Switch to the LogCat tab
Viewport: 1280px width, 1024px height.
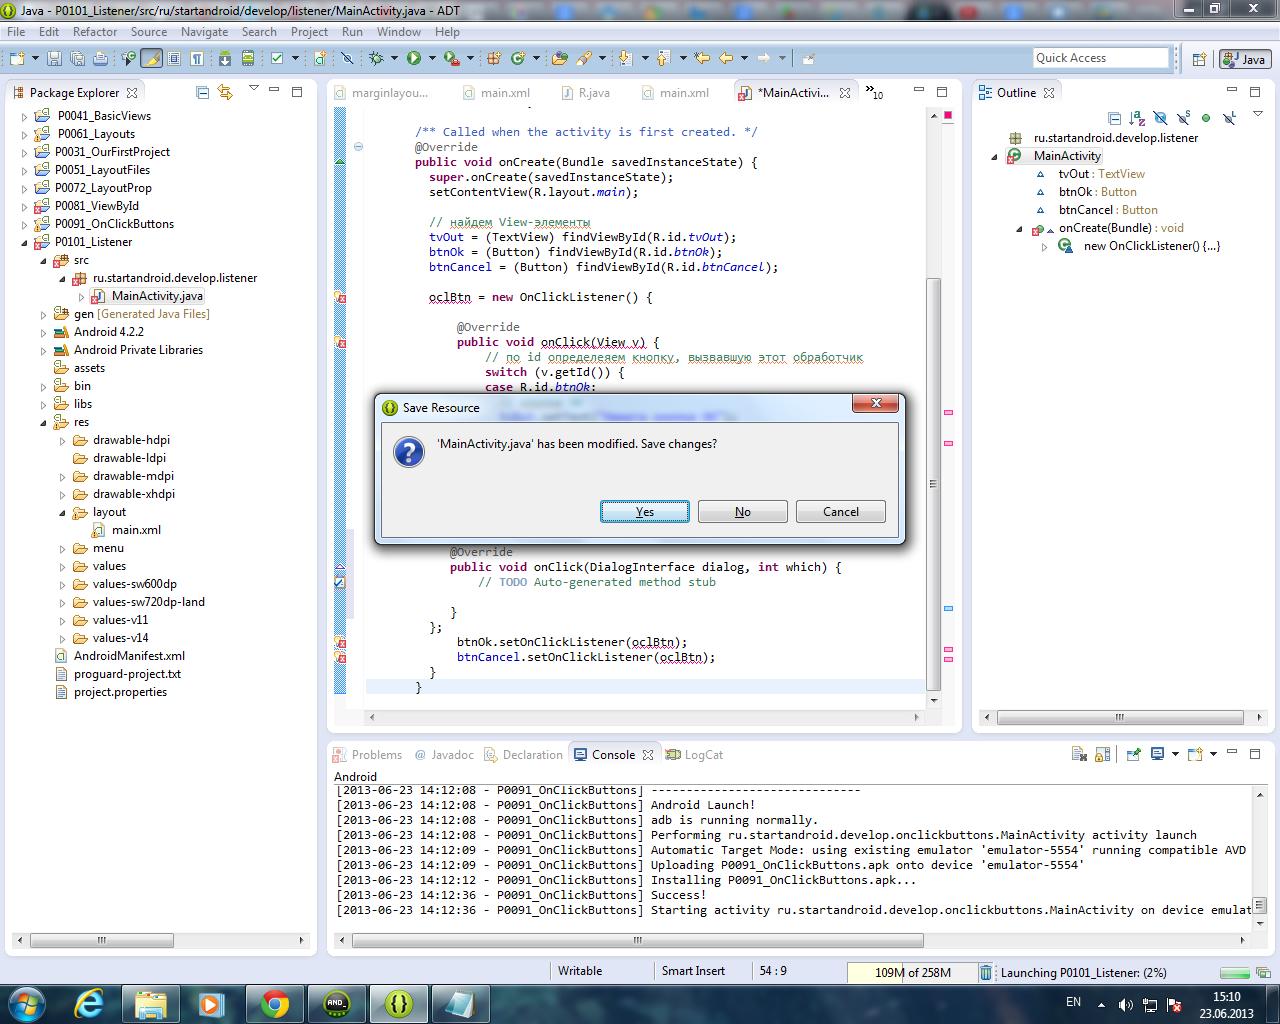coord(694,754)
